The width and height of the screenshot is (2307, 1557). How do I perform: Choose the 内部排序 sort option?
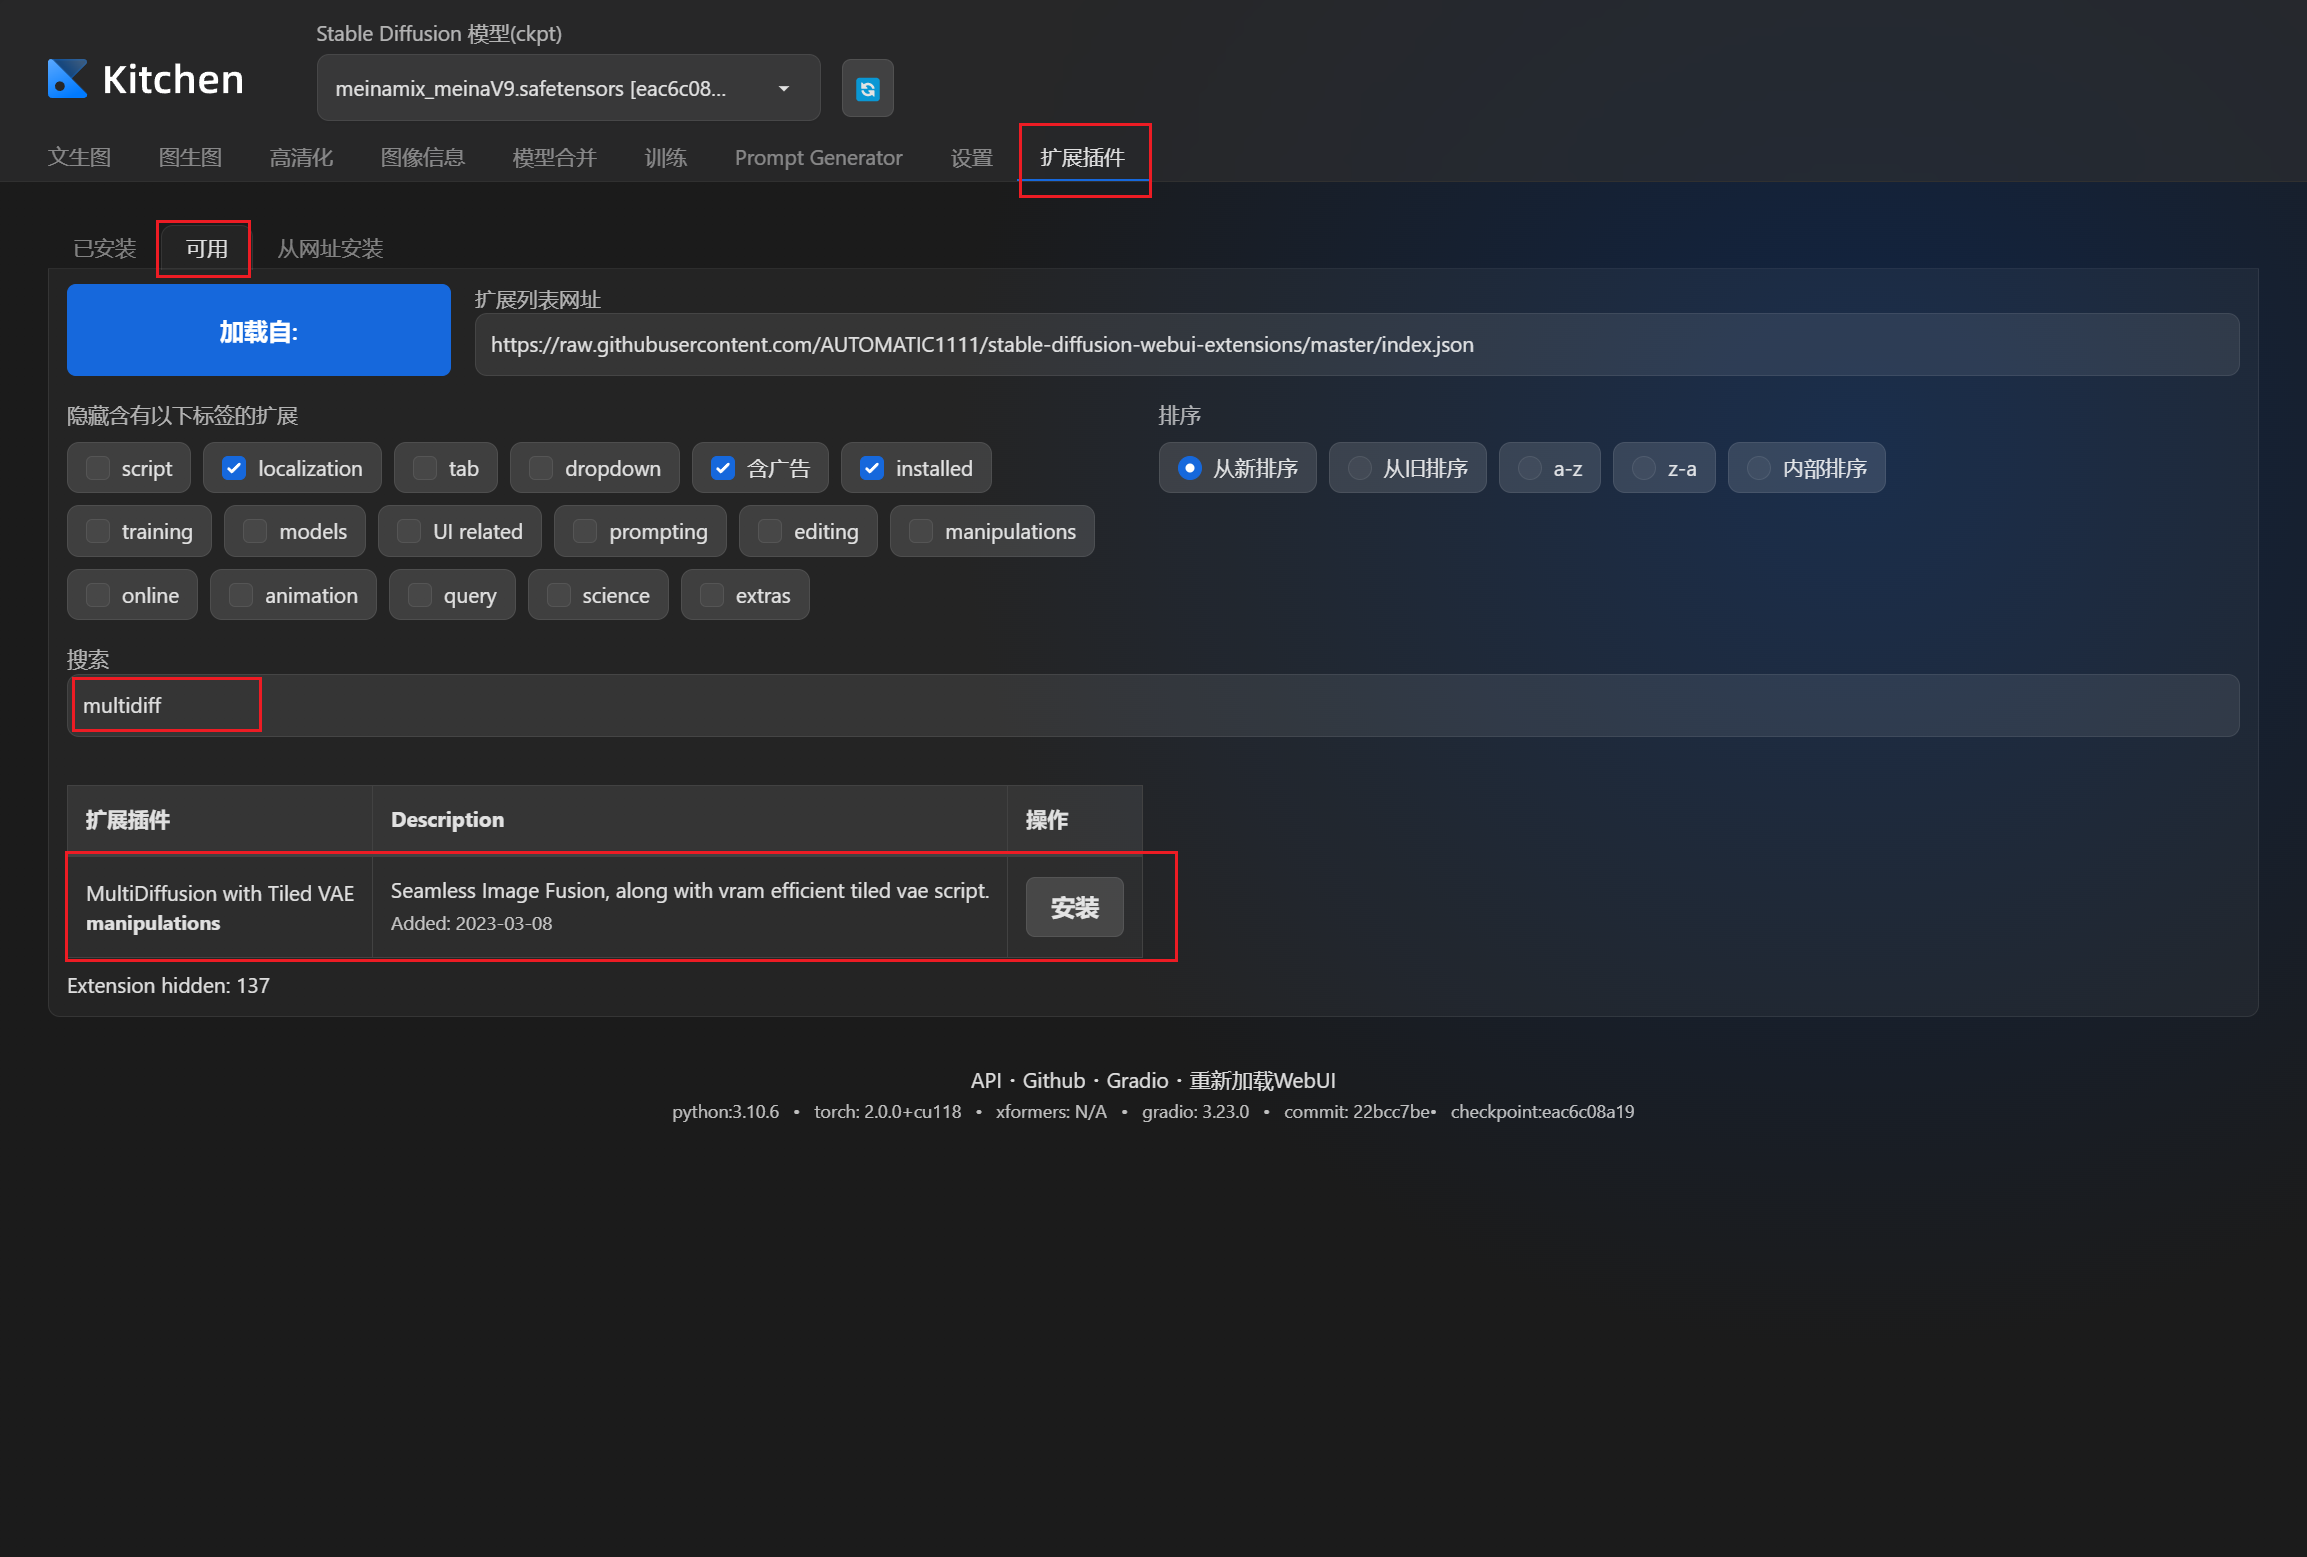[x=1759, y=468]
